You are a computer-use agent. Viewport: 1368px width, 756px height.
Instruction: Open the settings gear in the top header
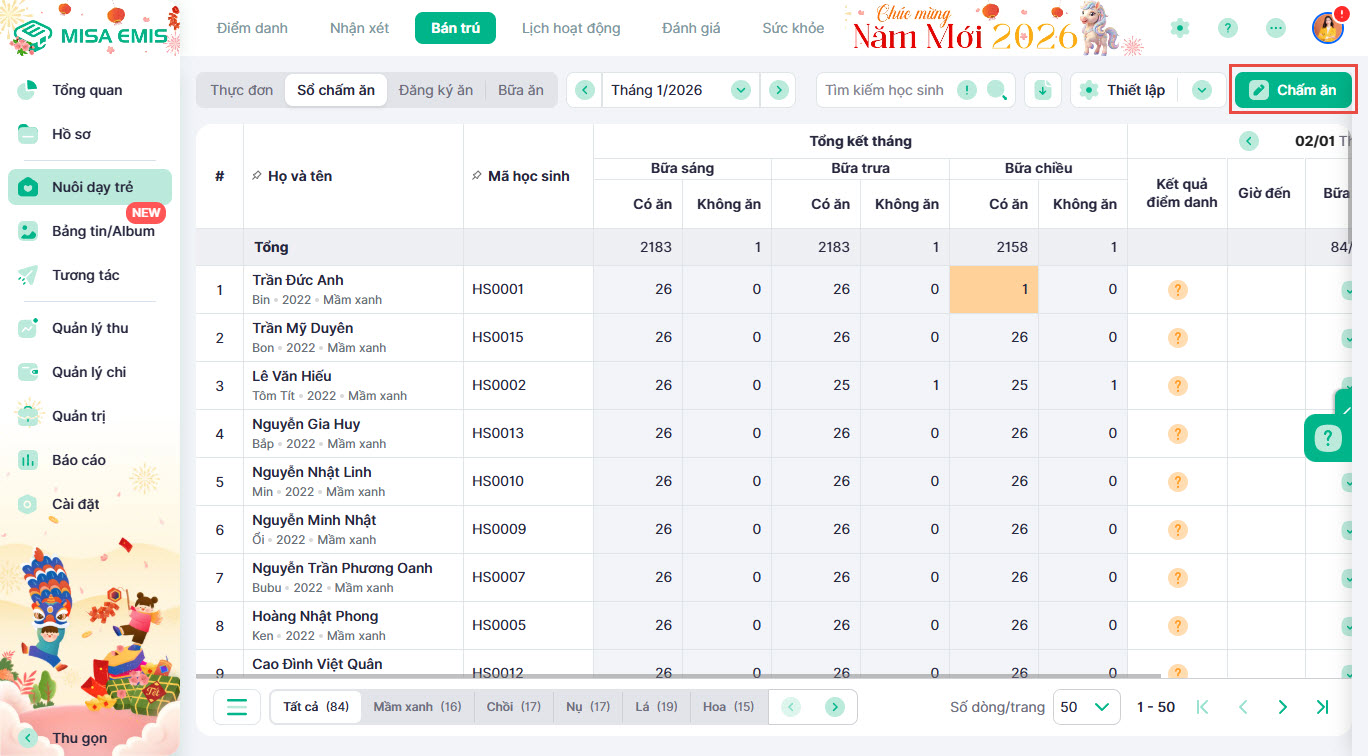pyautogui.click(x=1180, y=28)
